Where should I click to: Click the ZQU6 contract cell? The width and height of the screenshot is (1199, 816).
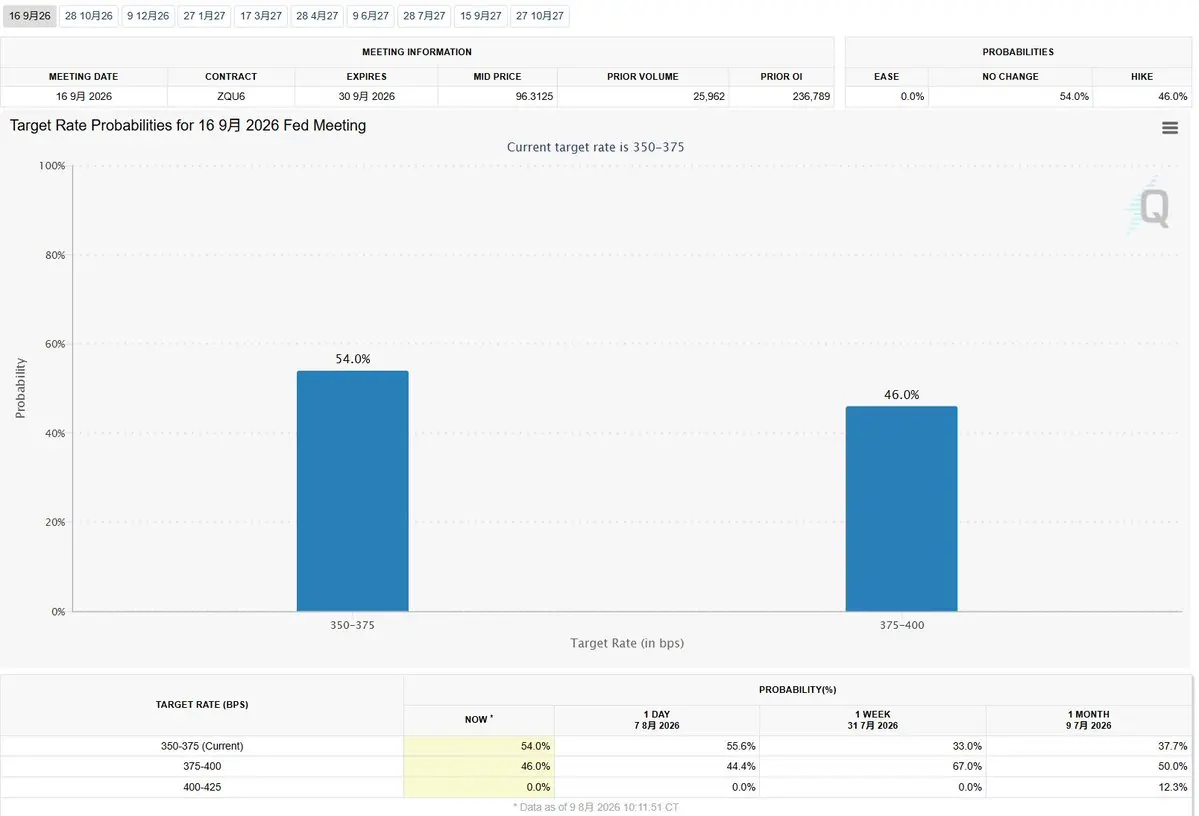(x=231, y=96)
